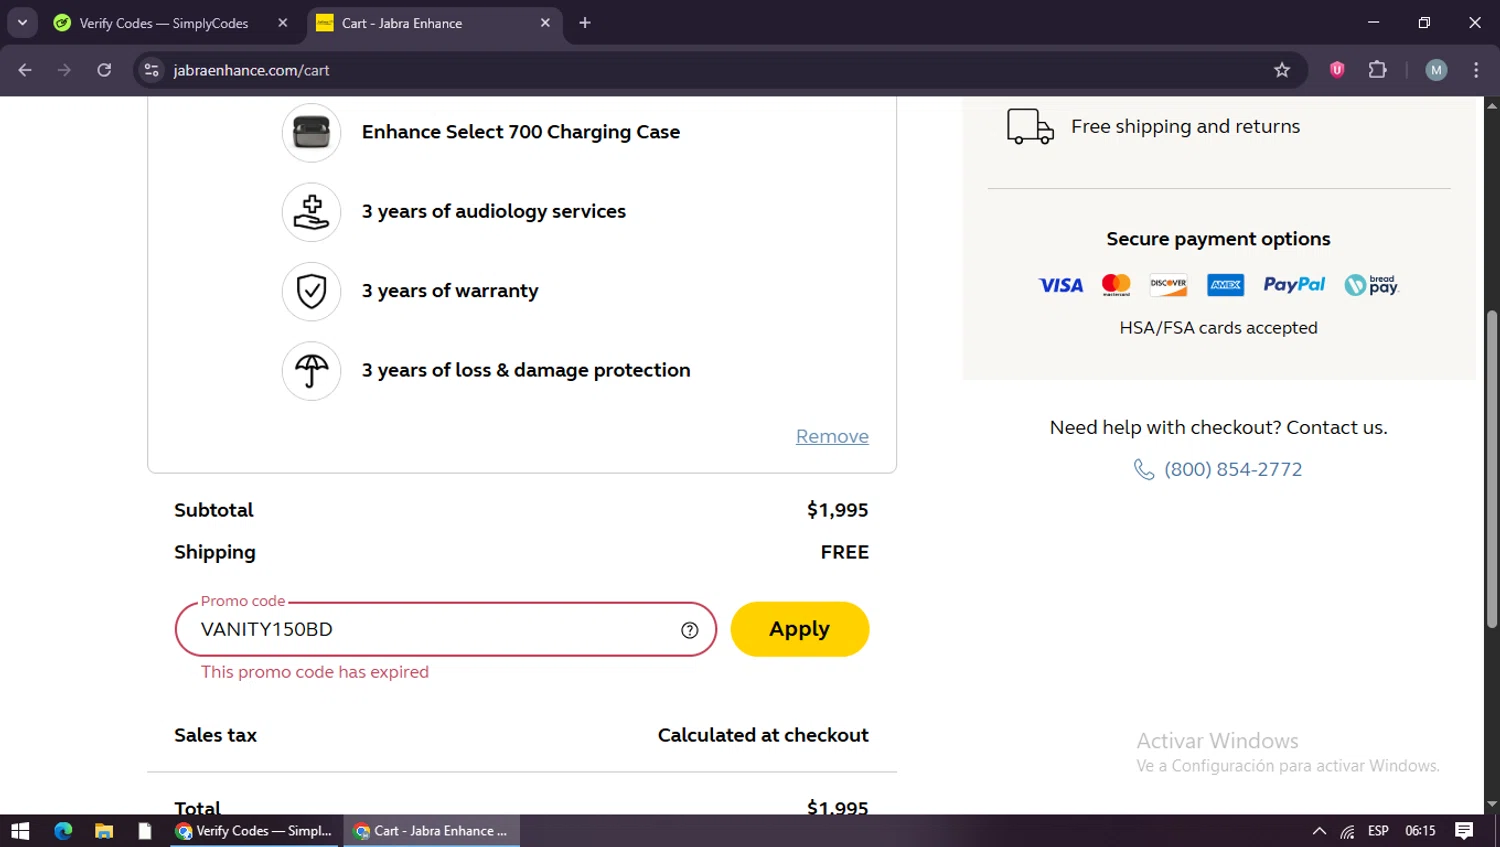Open the Chrome three-dot menu
The height and width of the screenshot is (847, 1500).
pos(1476,70)
